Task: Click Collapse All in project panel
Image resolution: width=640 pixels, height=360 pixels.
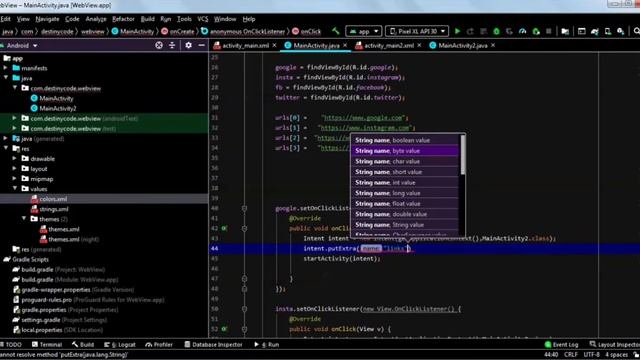Action: click(x=172, y=45)
